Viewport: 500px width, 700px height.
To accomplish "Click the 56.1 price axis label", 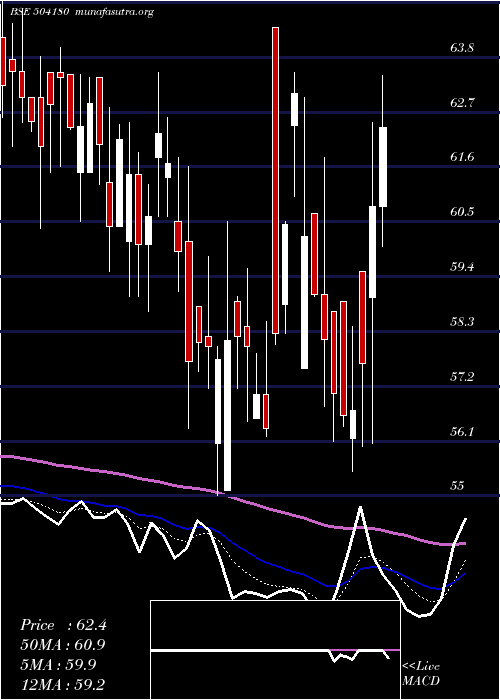I will tap(462, 431).
